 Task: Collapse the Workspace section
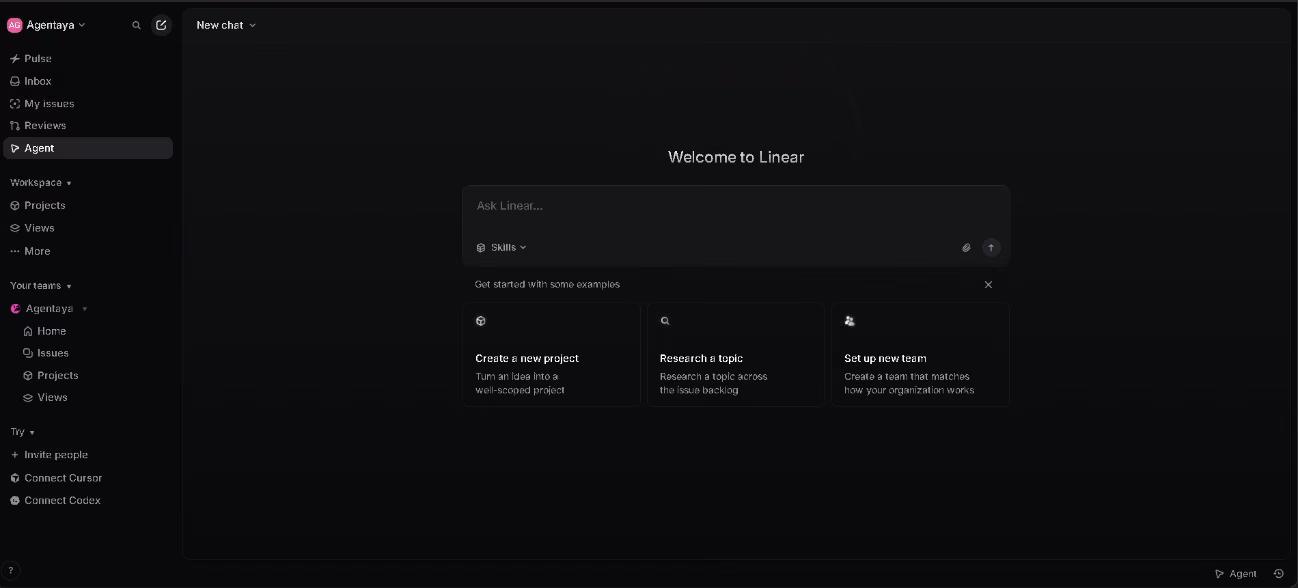[41, 183]
